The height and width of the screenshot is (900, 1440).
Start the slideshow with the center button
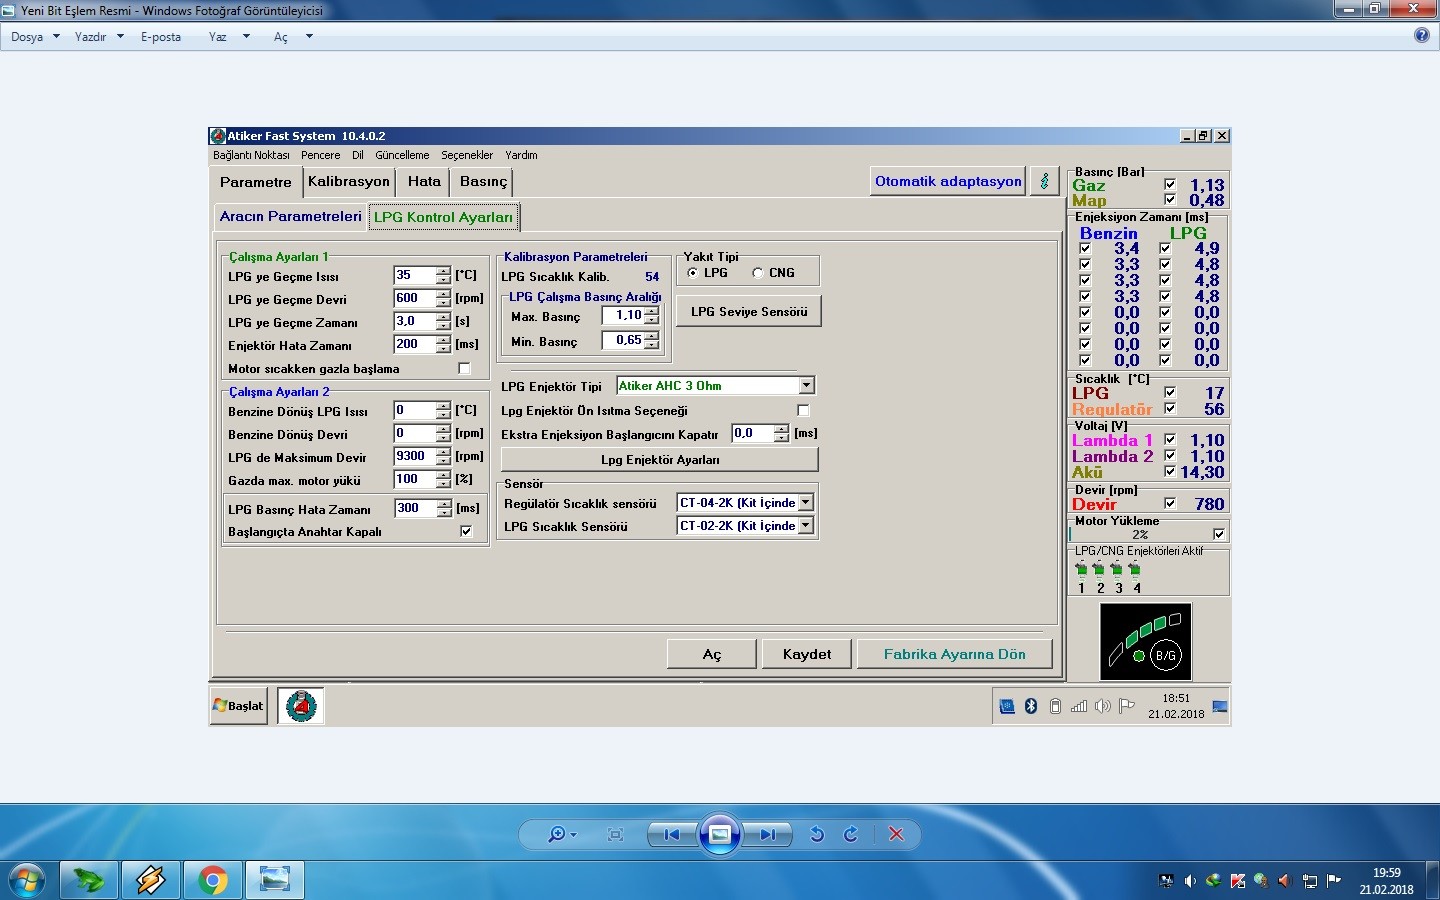click(719, 834)
